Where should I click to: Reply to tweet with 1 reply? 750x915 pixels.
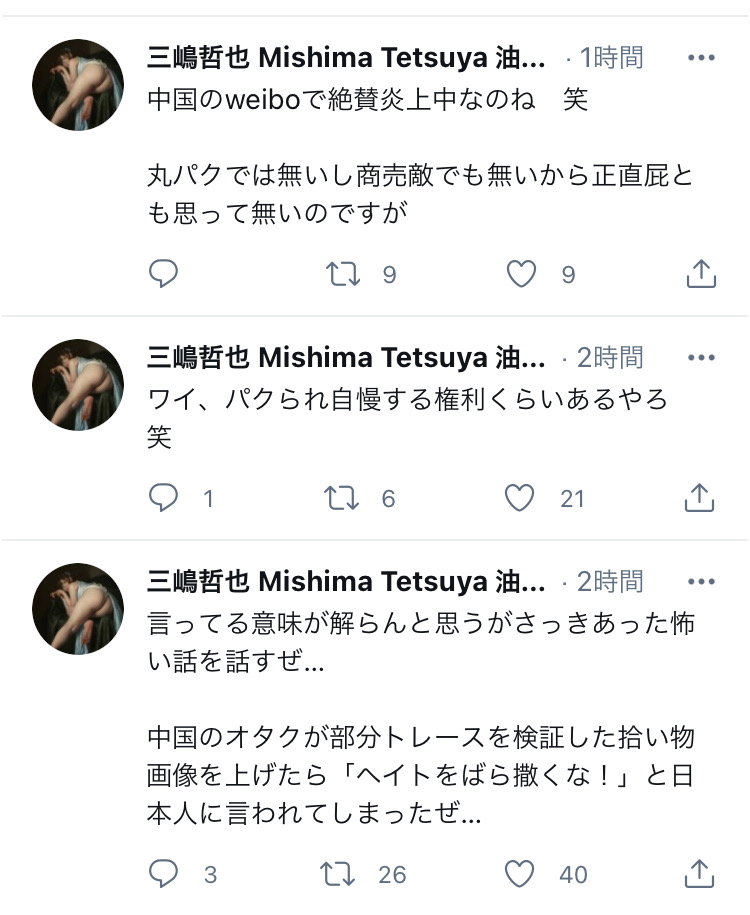[163, 498]
